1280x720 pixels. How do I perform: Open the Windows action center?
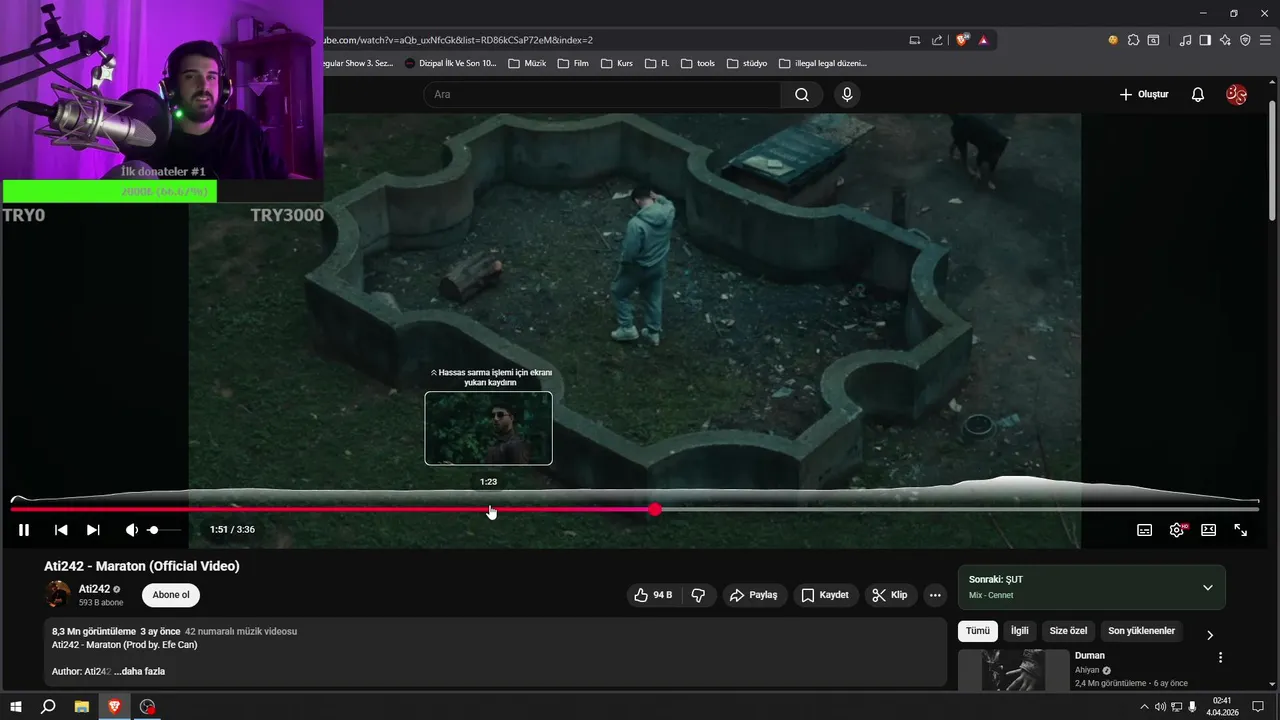click(1258, 706)
